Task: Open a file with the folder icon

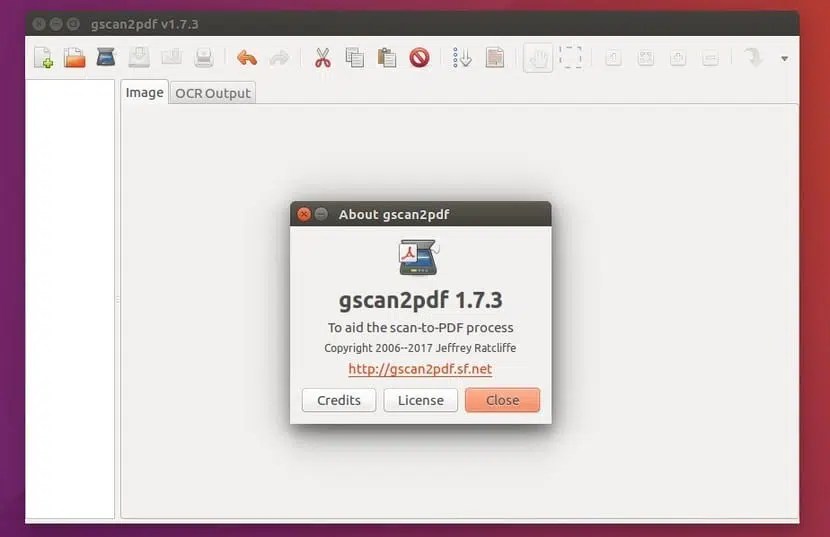Action: [x=75, y=58]
